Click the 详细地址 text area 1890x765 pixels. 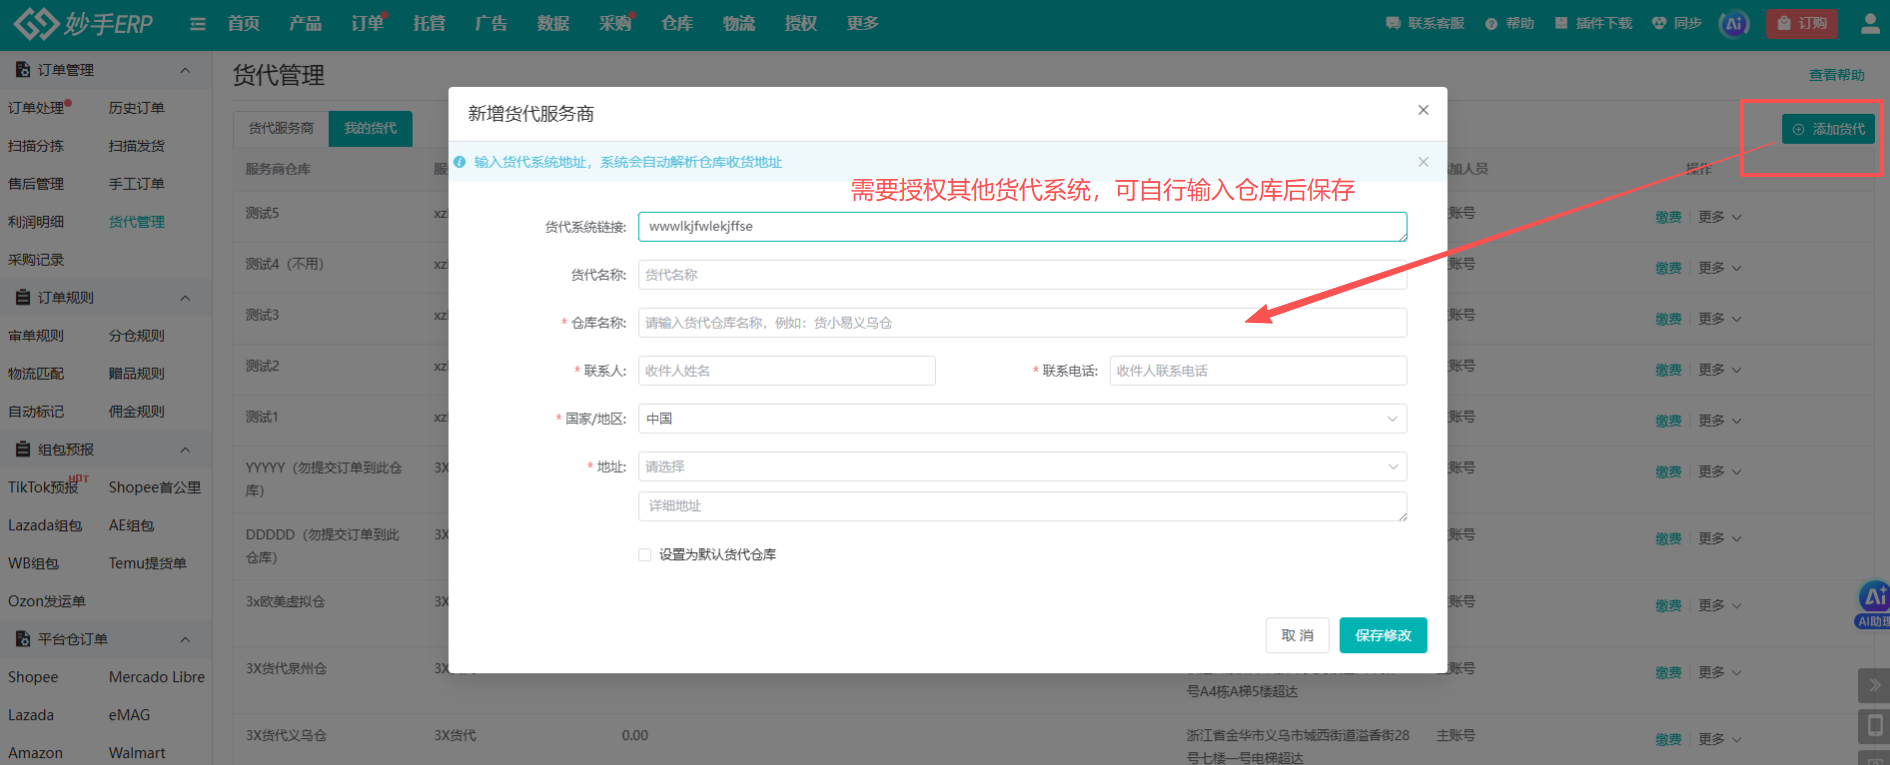(x=1022, y=507)
